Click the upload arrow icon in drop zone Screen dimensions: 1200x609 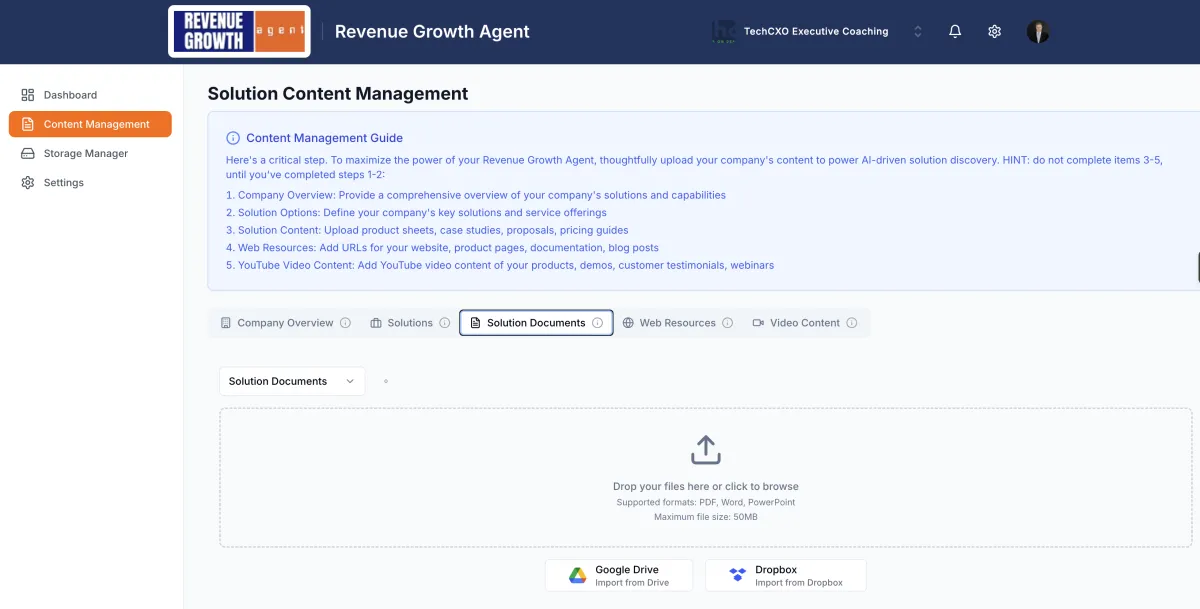[x=706, y=450]
